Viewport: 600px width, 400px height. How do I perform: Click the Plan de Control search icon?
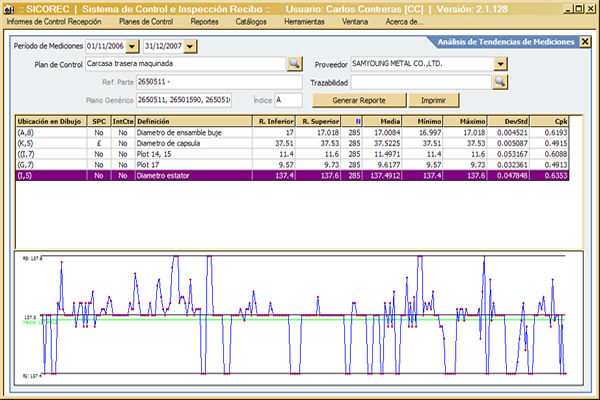[295, 63]
